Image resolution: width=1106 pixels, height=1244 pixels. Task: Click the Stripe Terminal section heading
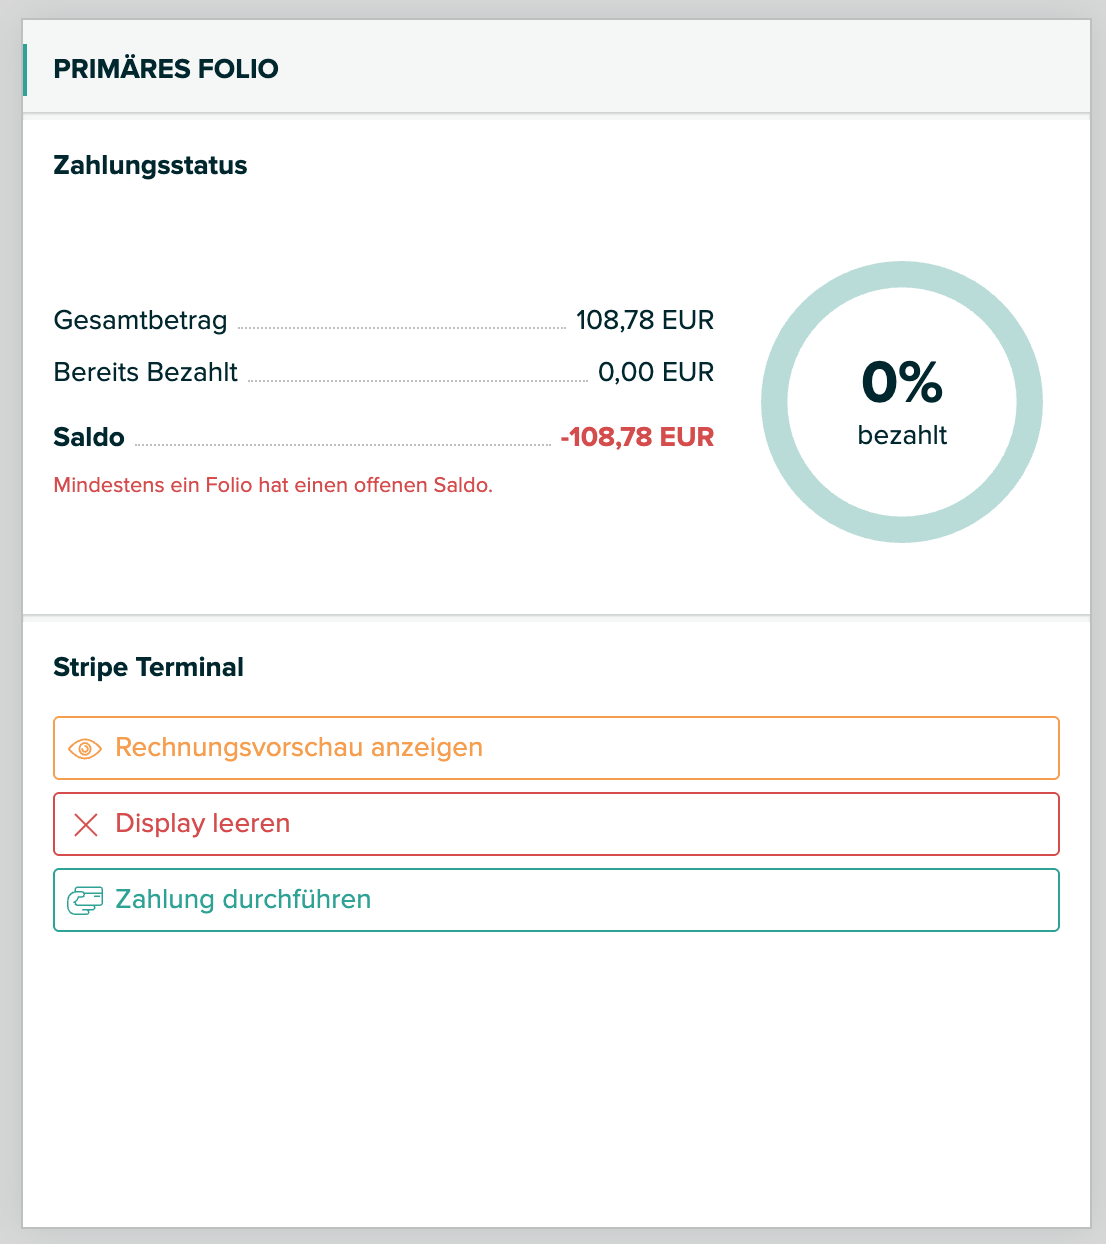pyautogui.click(x=148, y=667)
